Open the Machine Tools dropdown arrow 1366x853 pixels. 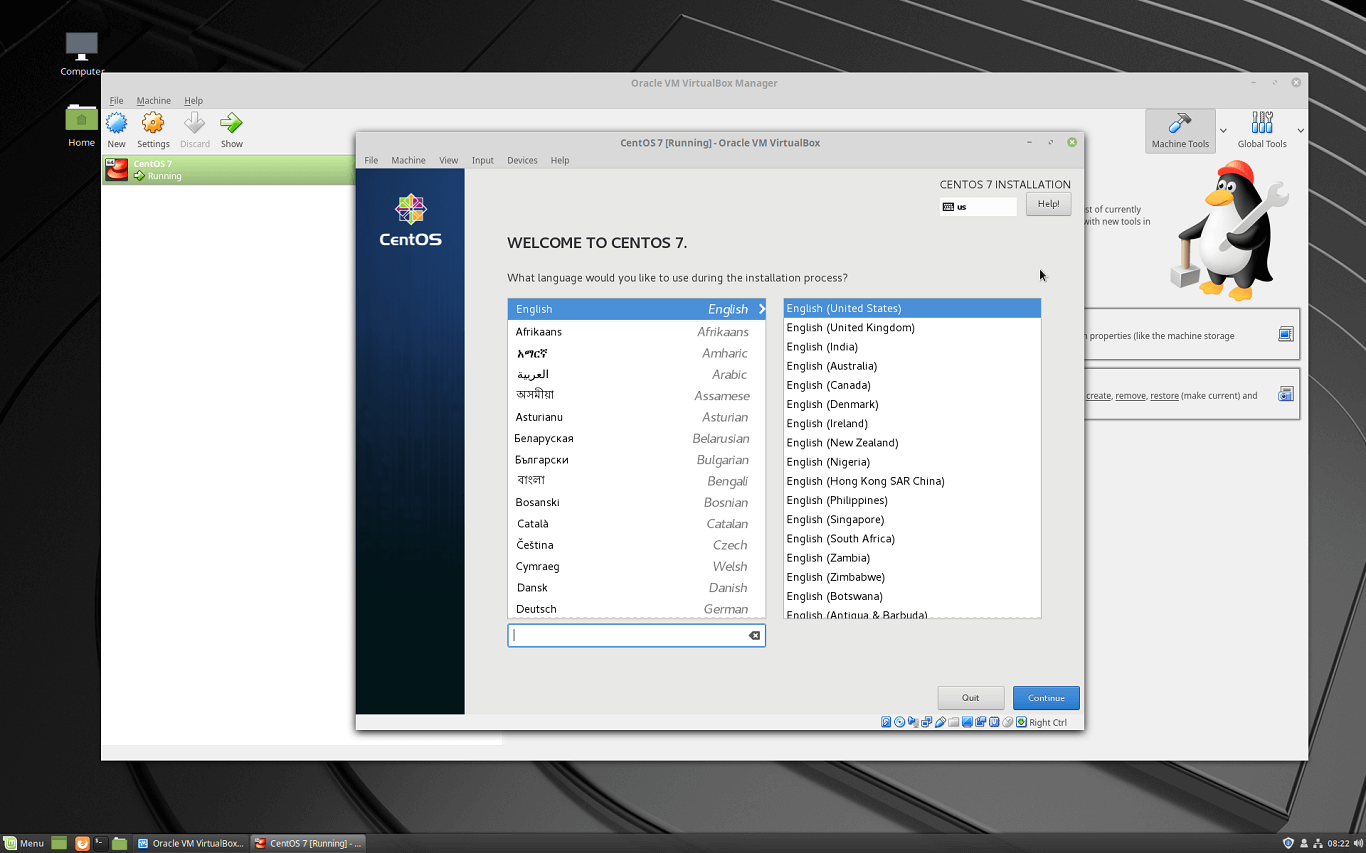[x=1224, y=131]
